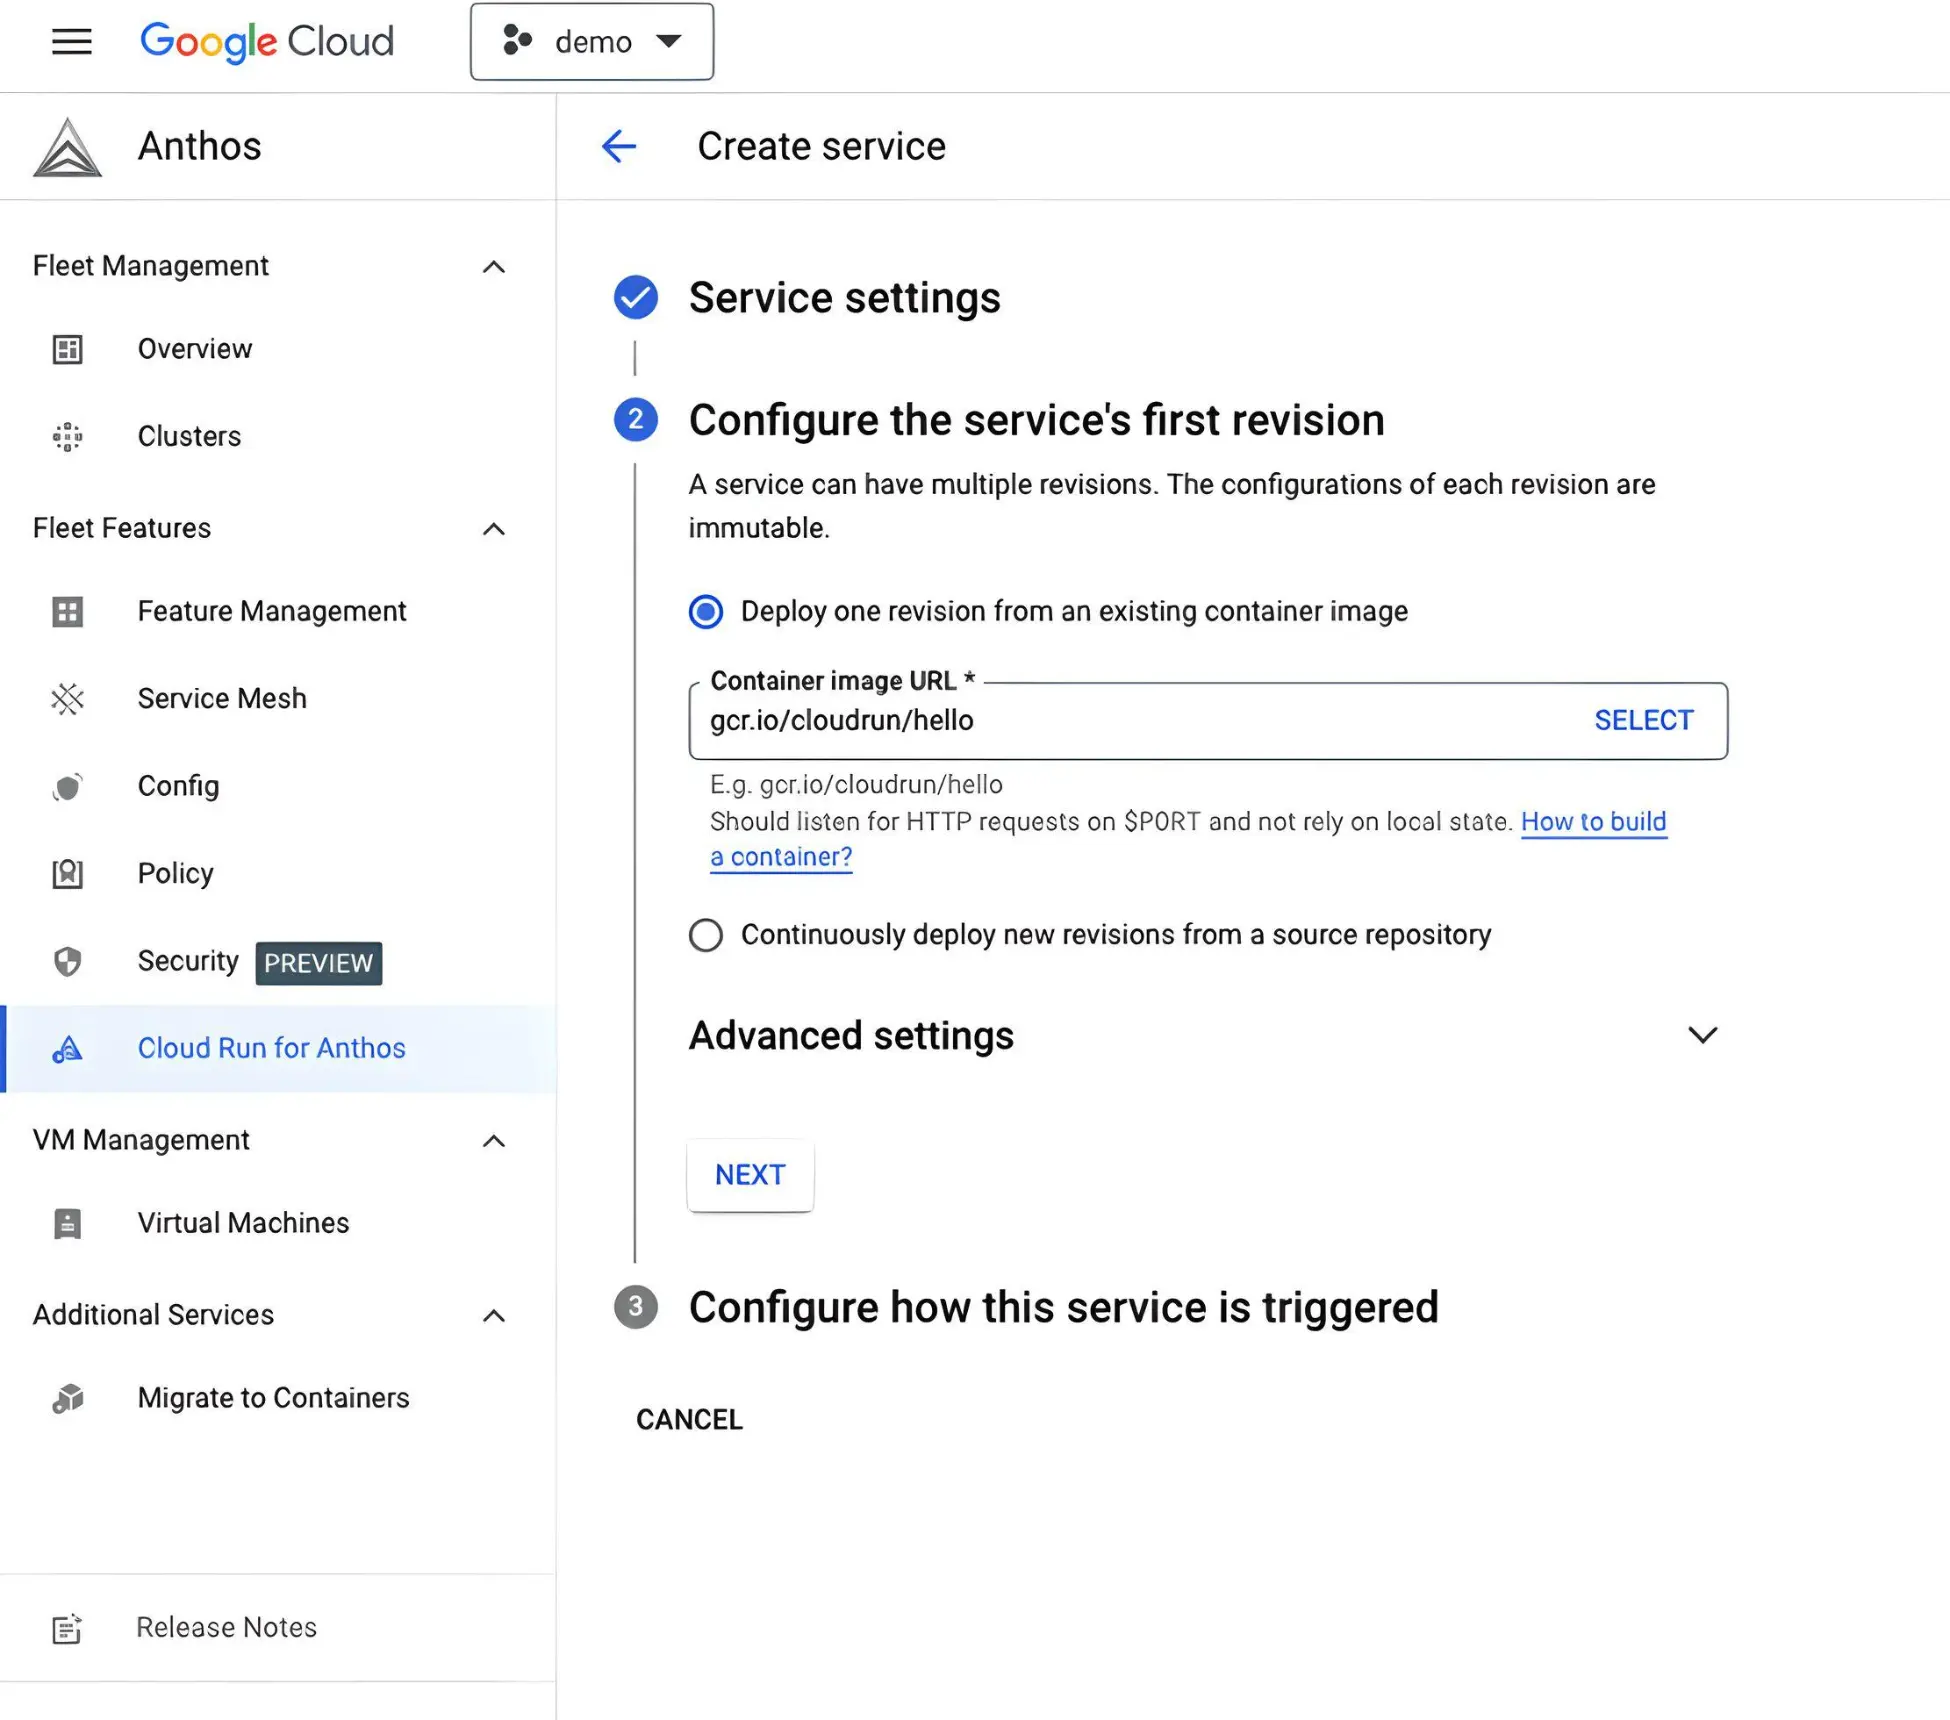
Task: Click the Migrate to Containers icon
Action: 67,1398
